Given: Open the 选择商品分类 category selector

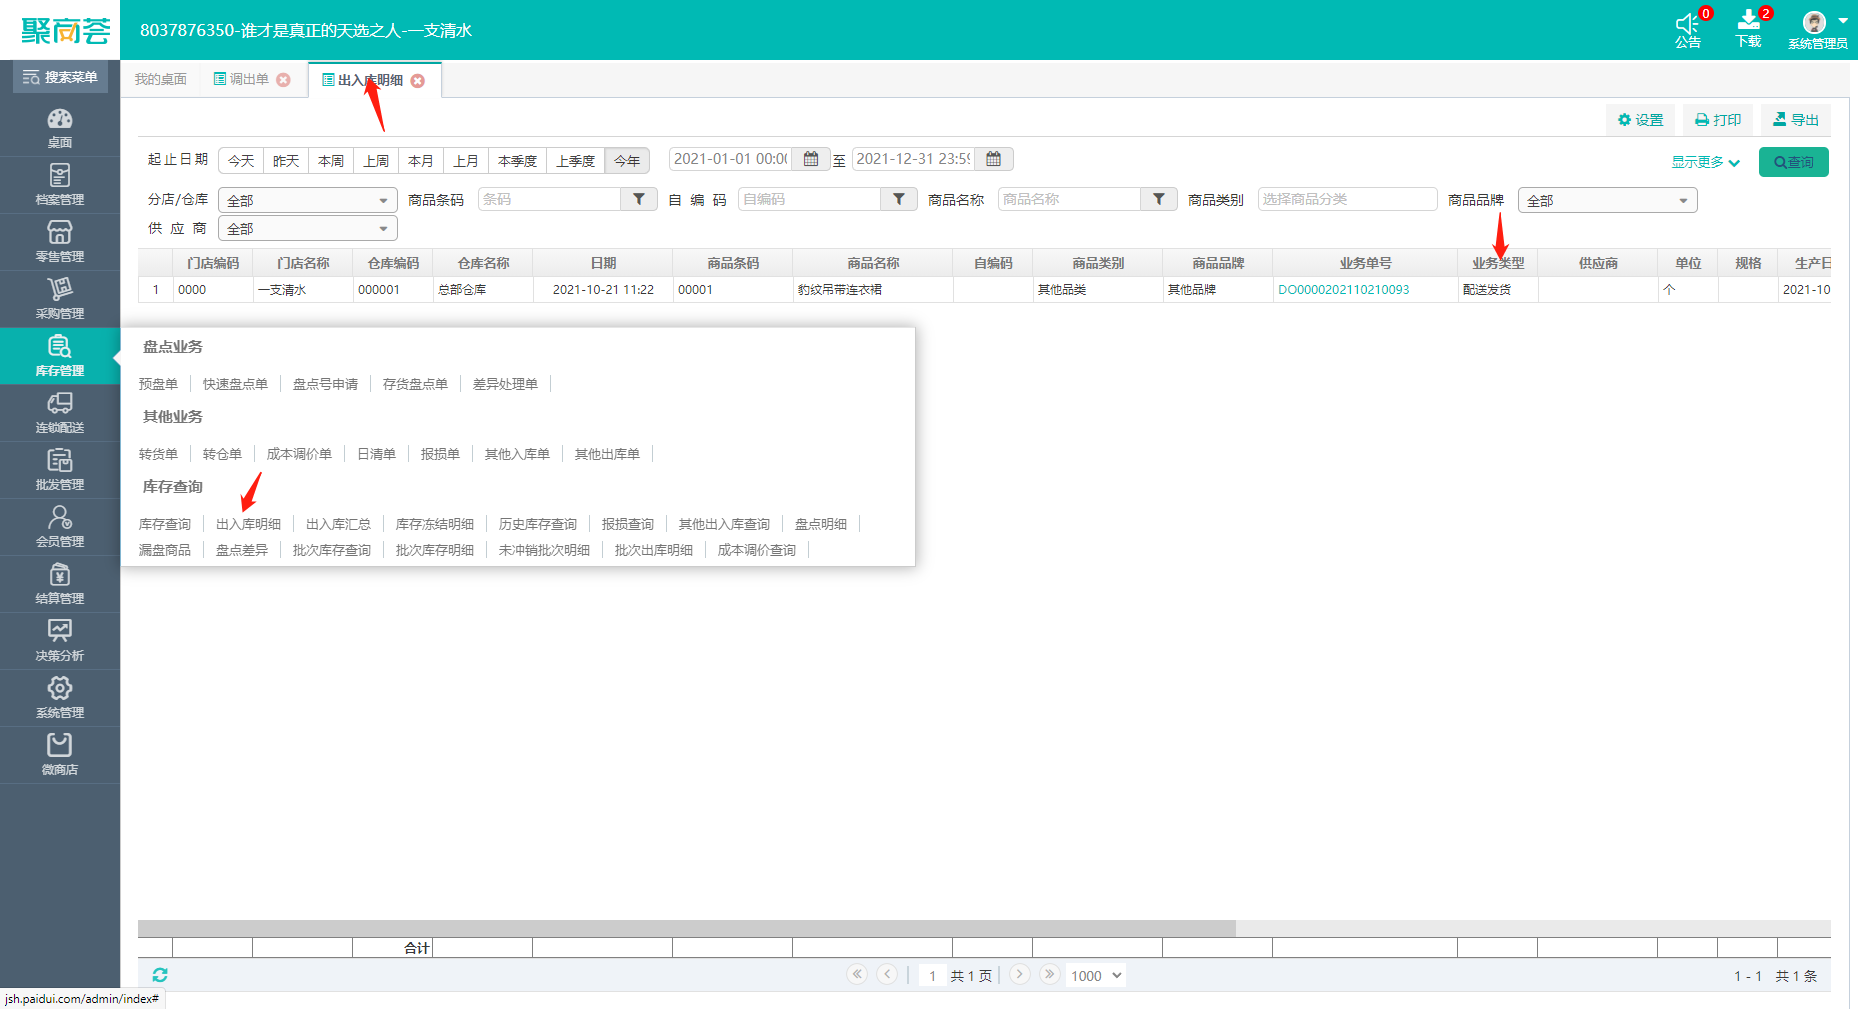Looking at the screenshot, I should (x=1347, y=199).
